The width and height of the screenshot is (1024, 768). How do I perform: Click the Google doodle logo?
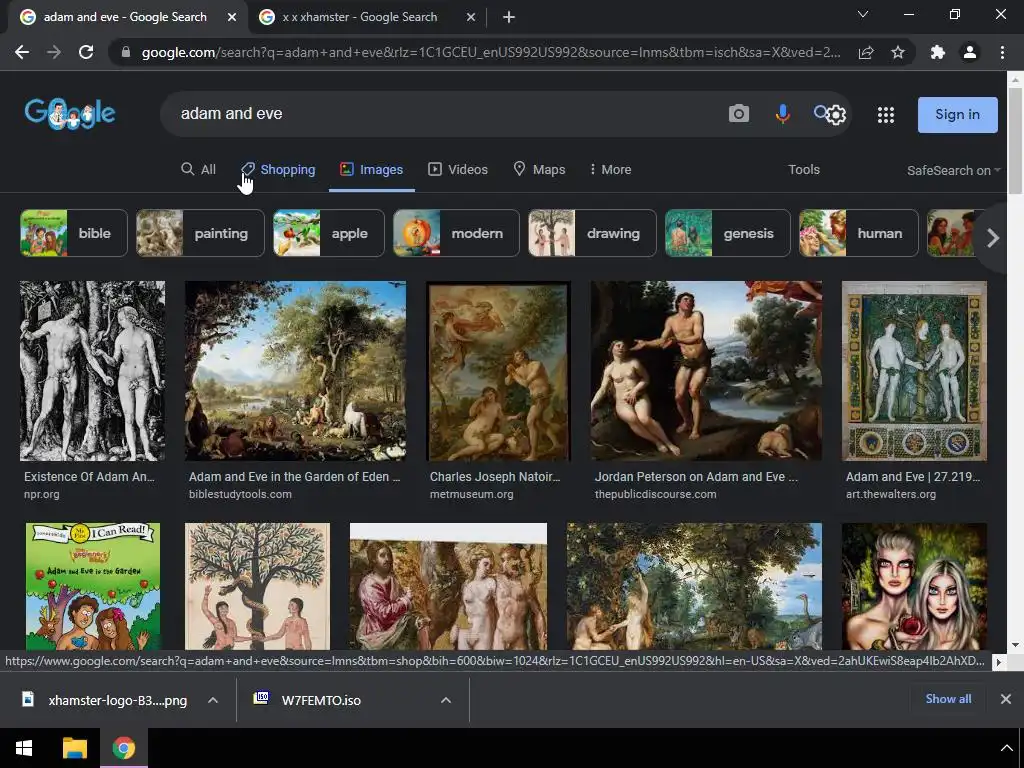tap(70, 114)
